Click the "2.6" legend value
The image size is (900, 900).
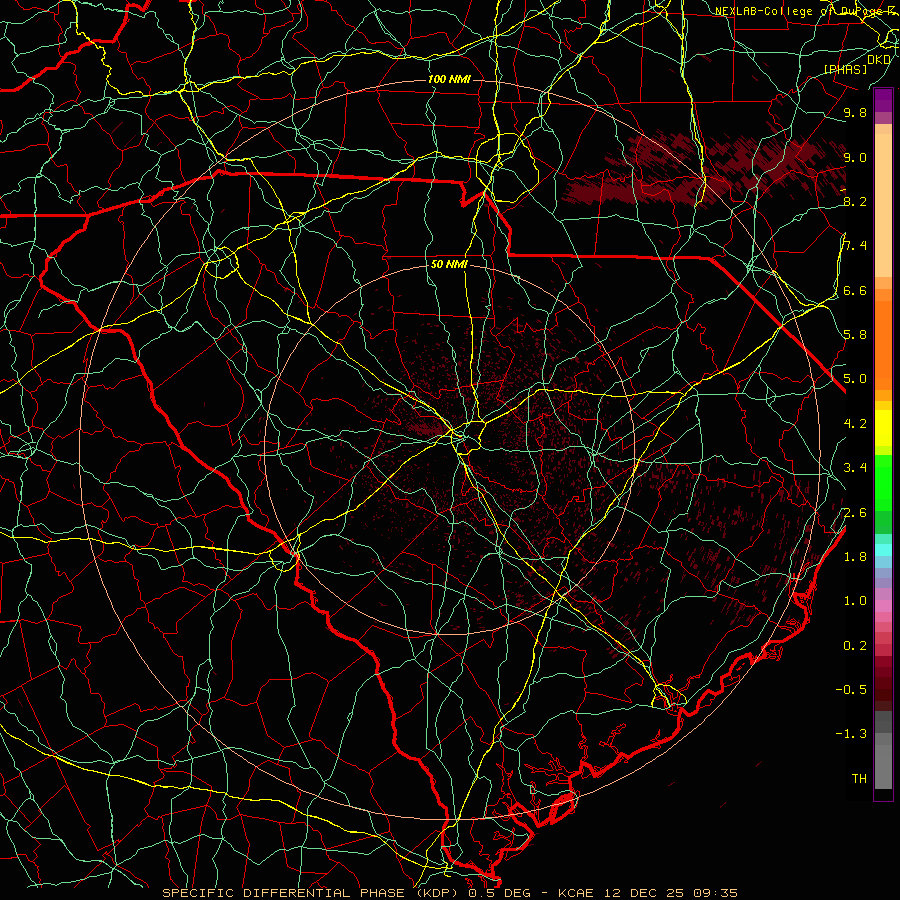(x=855, y=513)
